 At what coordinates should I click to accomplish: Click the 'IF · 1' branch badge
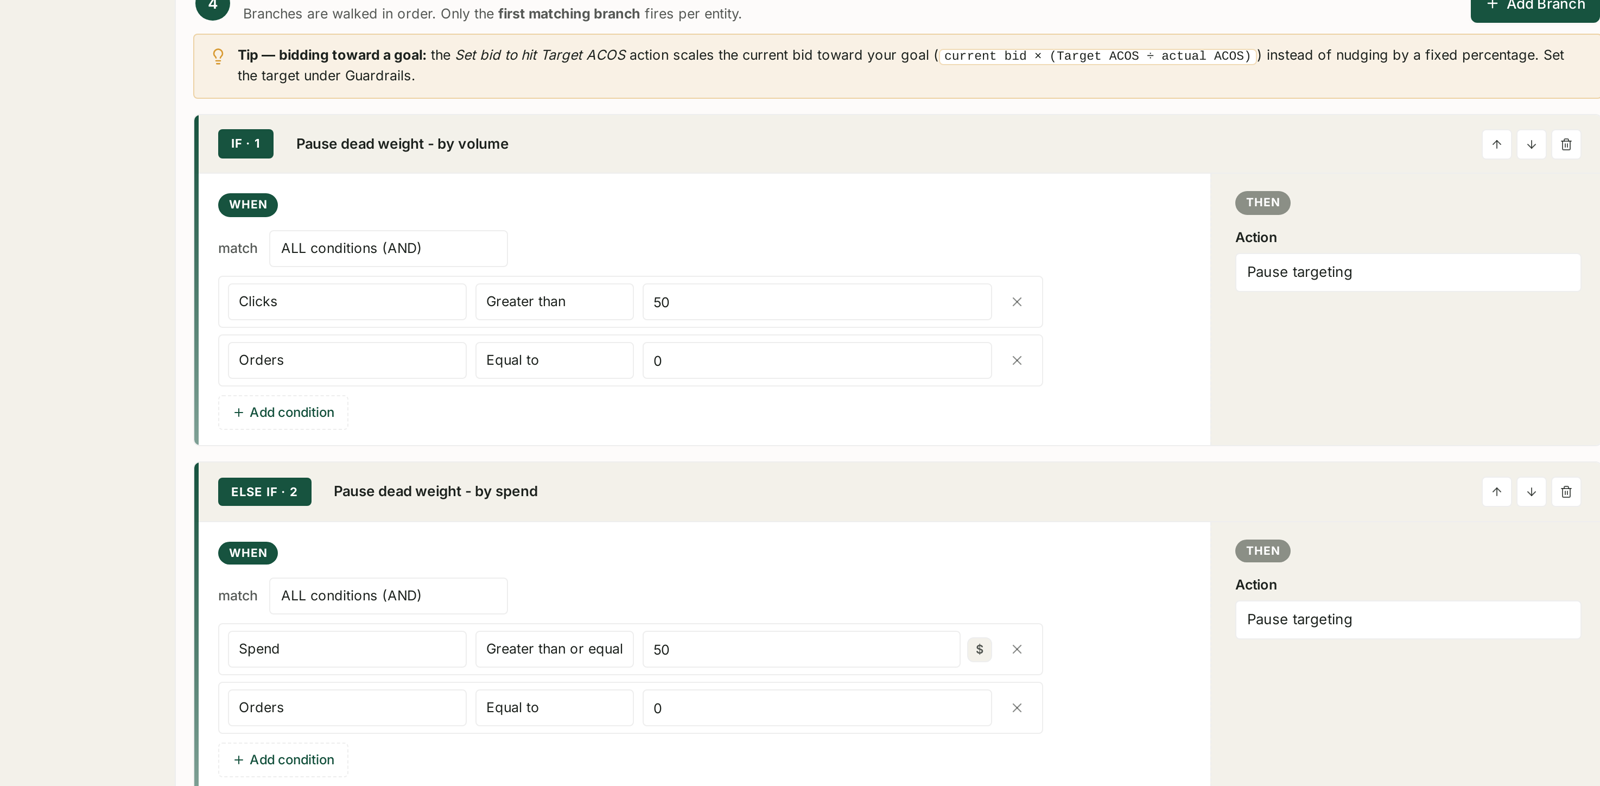(x=246, y=144)
